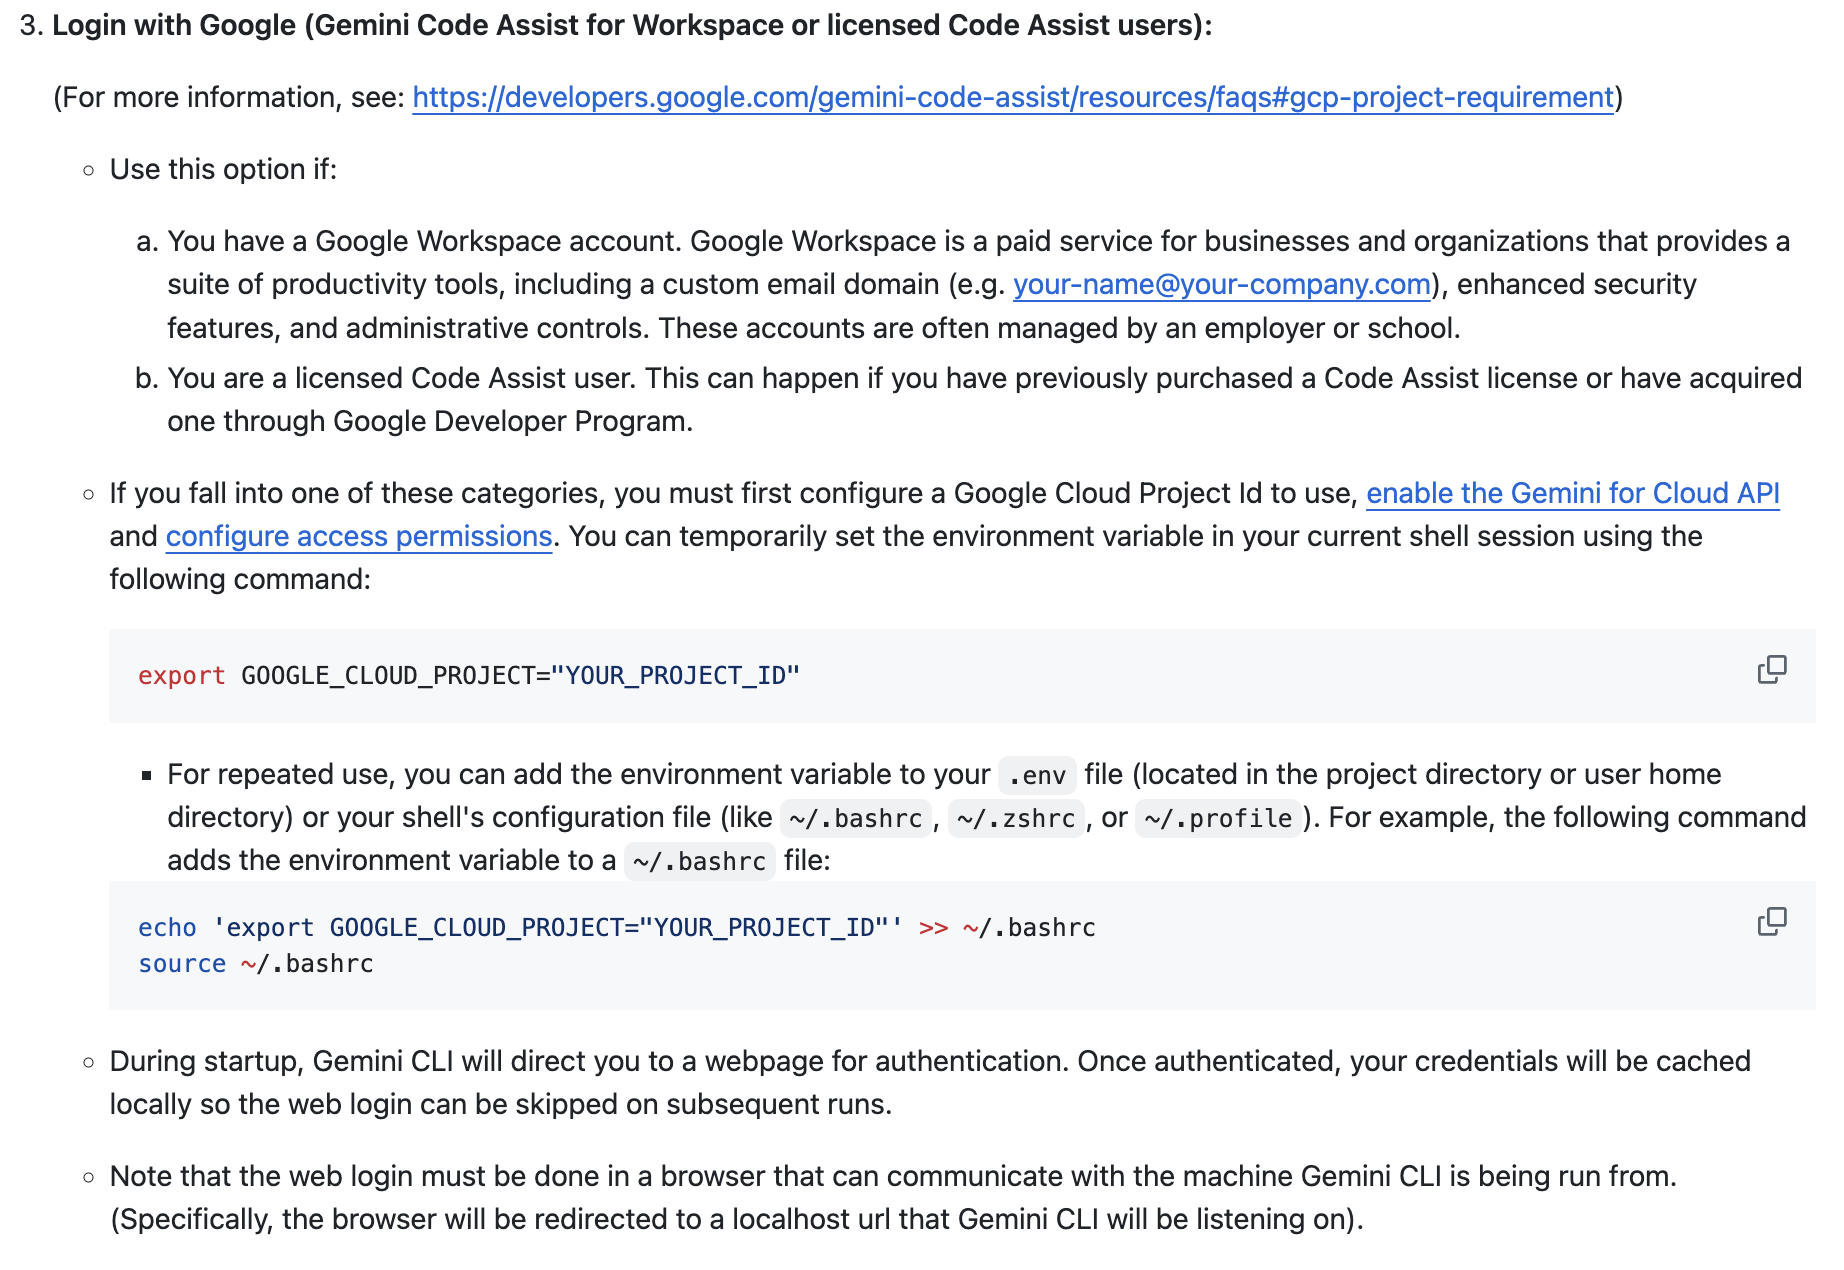This screenshot has width=1844, height=1270.
Task: Click the source ~/.bashrc code line
Action: [x=255, y=963]
